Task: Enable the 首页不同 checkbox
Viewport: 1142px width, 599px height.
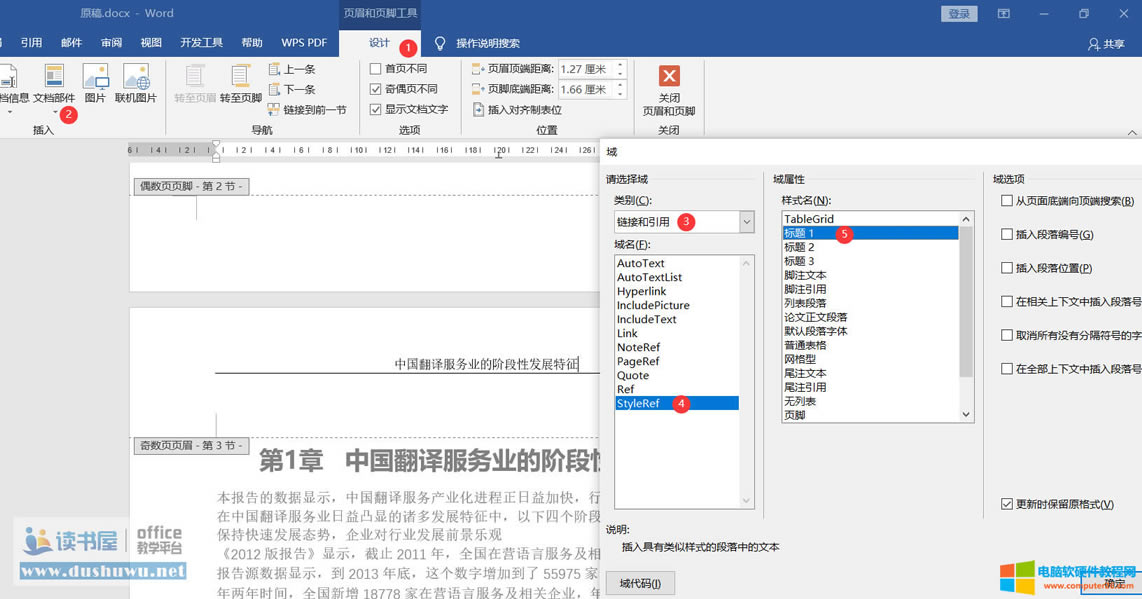Action: click(x=376, y=69)
